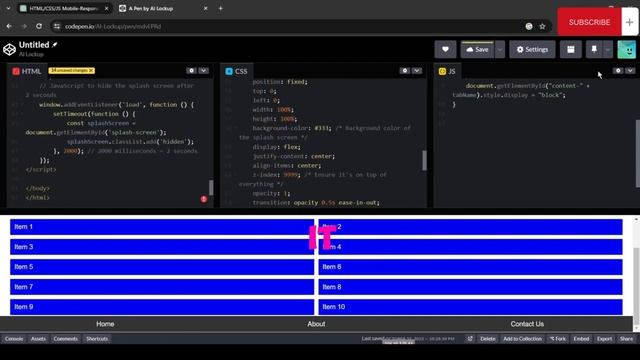This screenshot has height=360, width=640.
Task: Pin this pen
Action: [594, 49]
